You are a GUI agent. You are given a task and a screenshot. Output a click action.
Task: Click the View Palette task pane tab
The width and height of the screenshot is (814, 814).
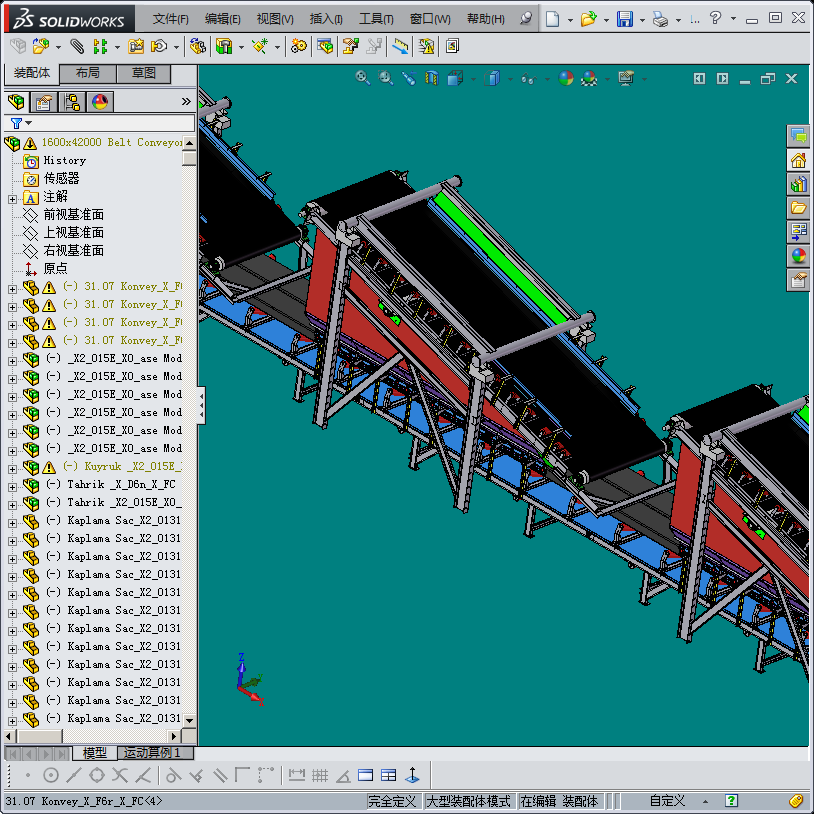pyautogui.click(x=798, y=232)
